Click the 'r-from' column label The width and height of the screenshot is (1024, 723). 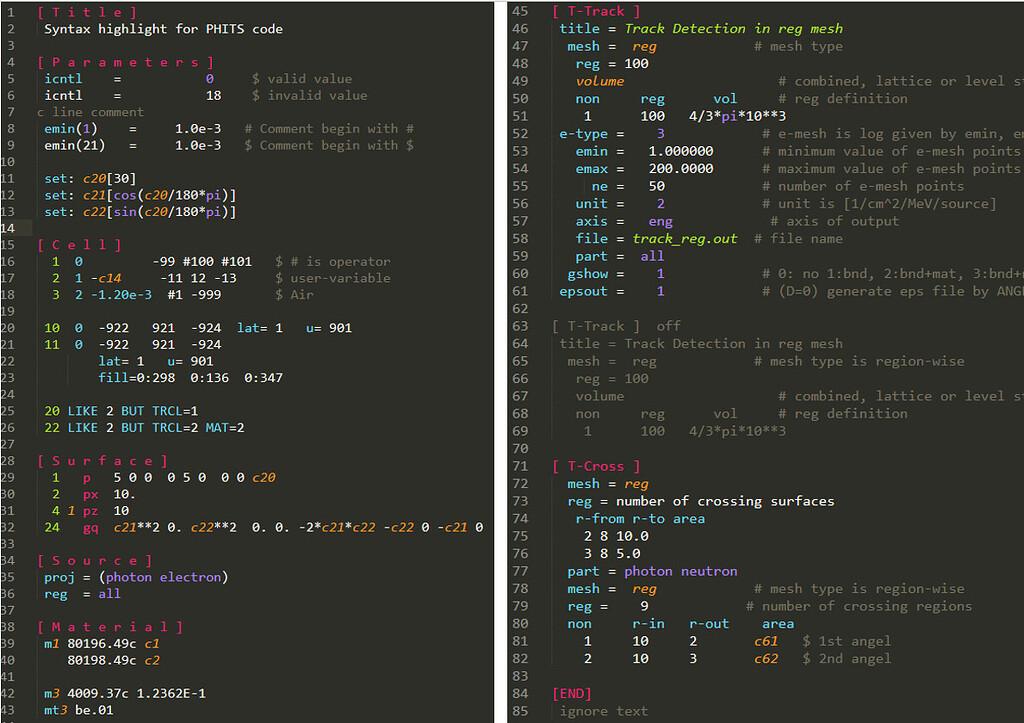[600, 519]
